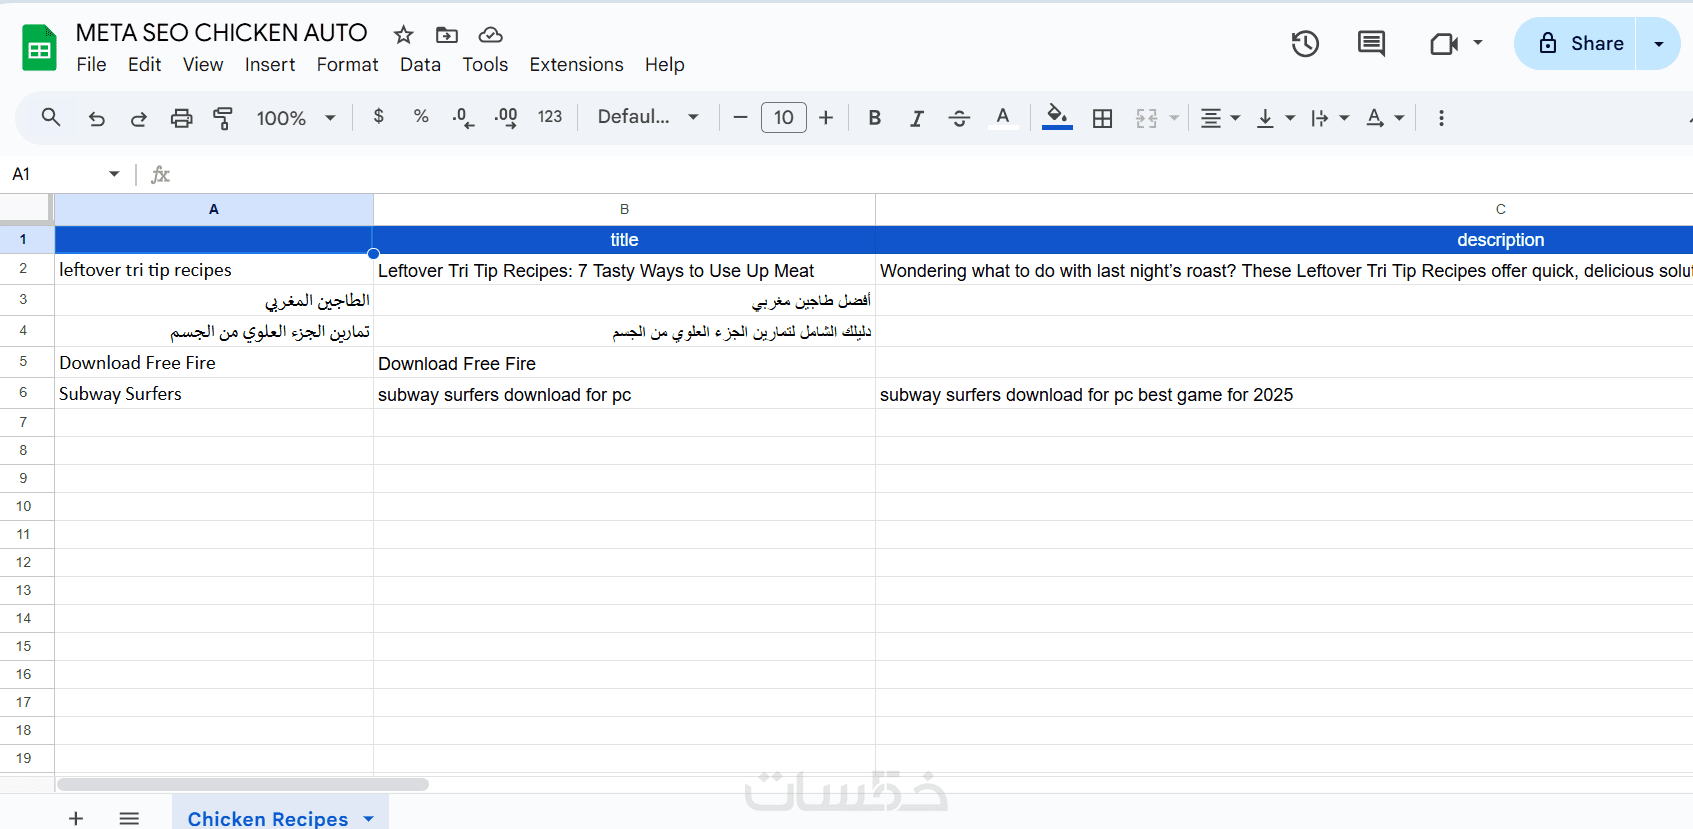Open the borders menu

1102,118
